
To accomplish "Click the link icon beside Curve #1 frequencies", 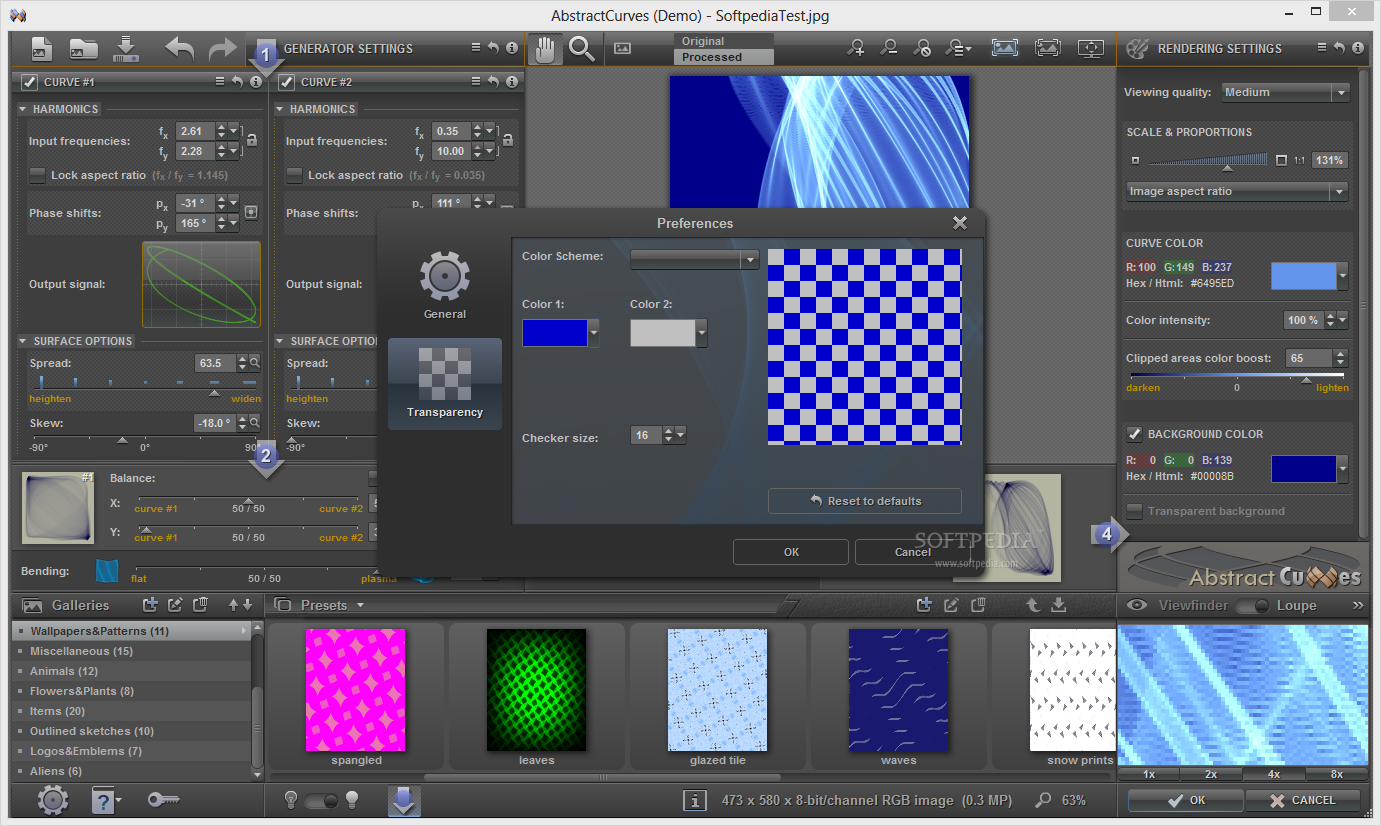I will pyautogui.click(x=252, y=140).
